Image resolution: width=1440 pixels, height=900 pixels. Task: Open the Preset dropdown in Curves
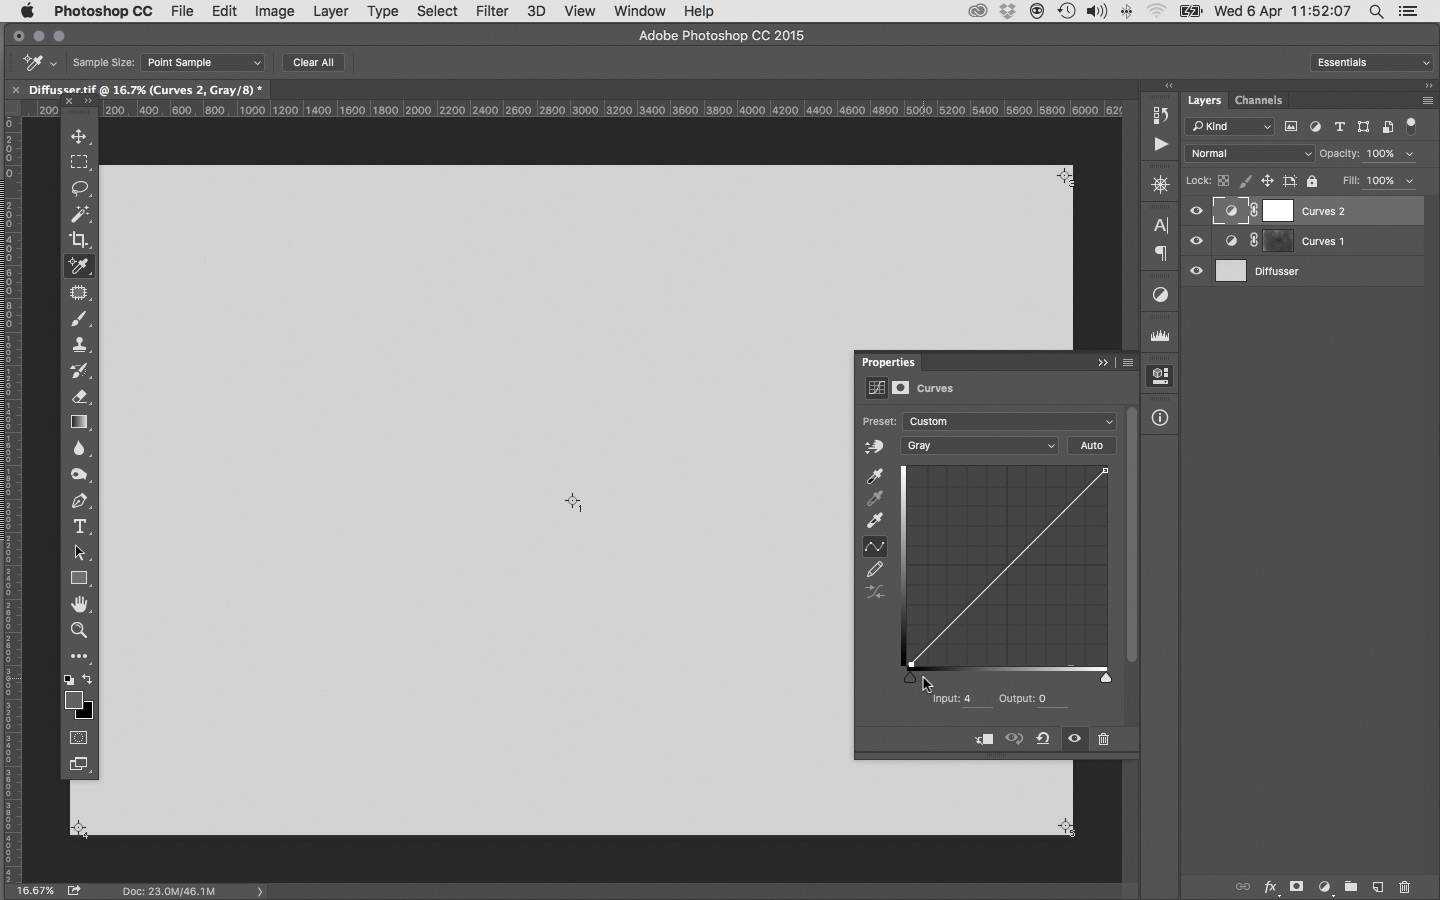[1009, 421]
